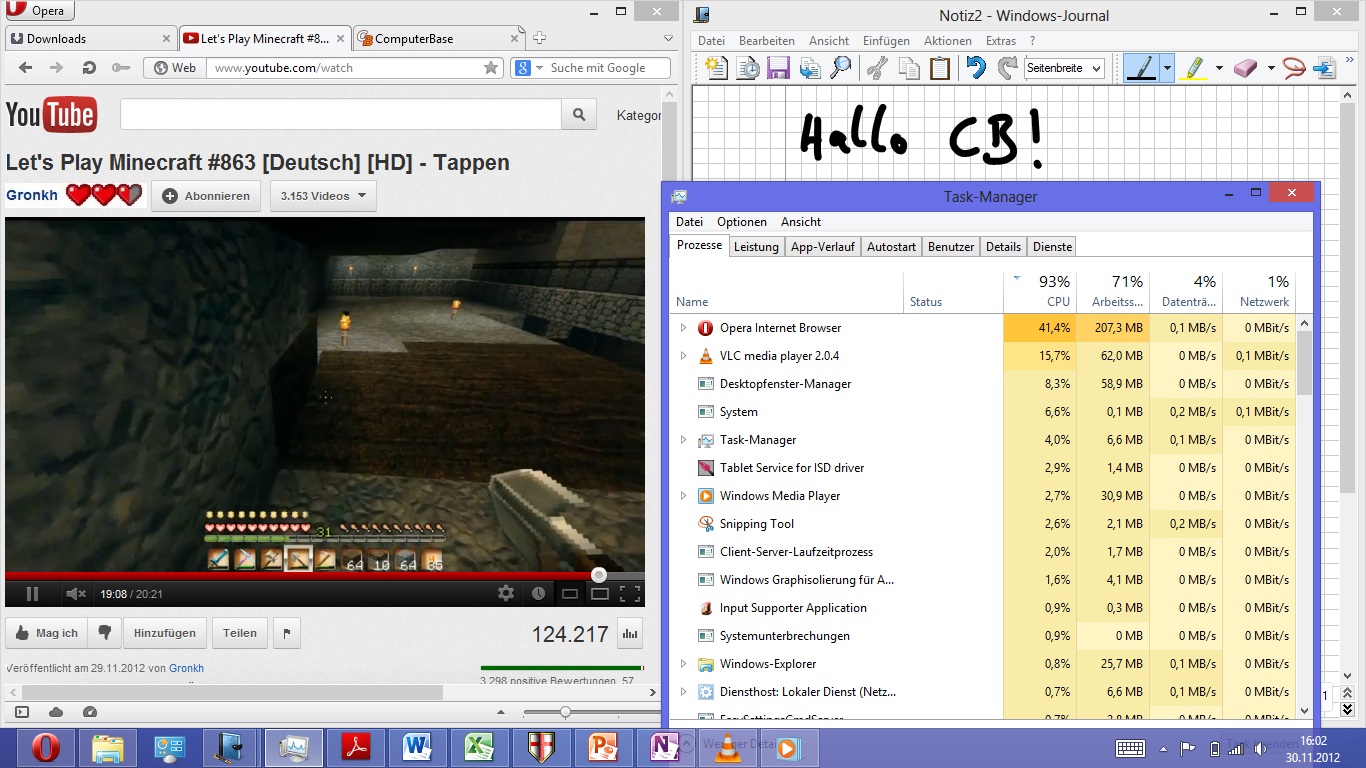This screenshot has height=768, width=1366.
Task: Click the YouTube video progress bar
Action: [325, 575]
